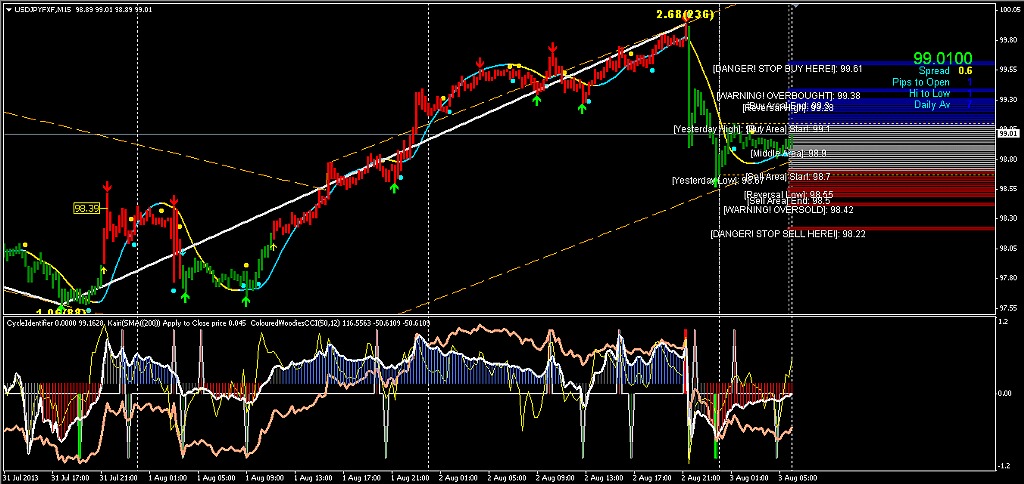
Task: Click the 97.80 price scale value
Action: pyautogui.click(x=1007, y=278)
